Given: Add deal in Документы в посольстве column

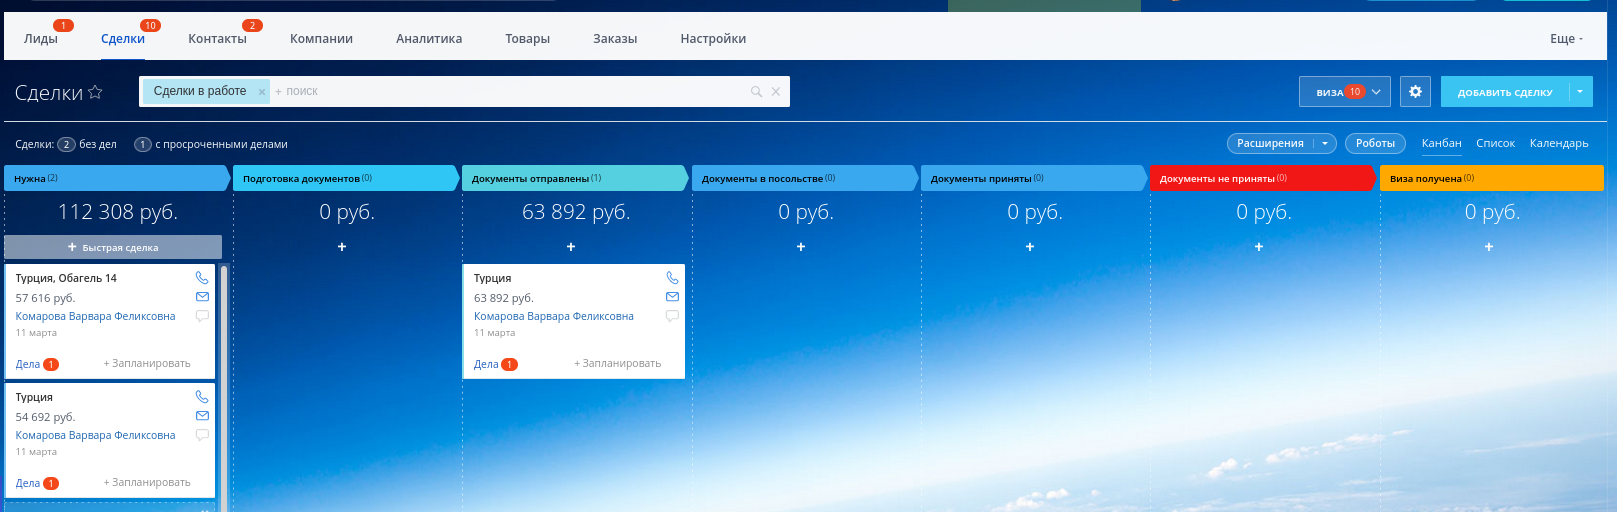Looking at the screenshot, I should pos(801,247).
